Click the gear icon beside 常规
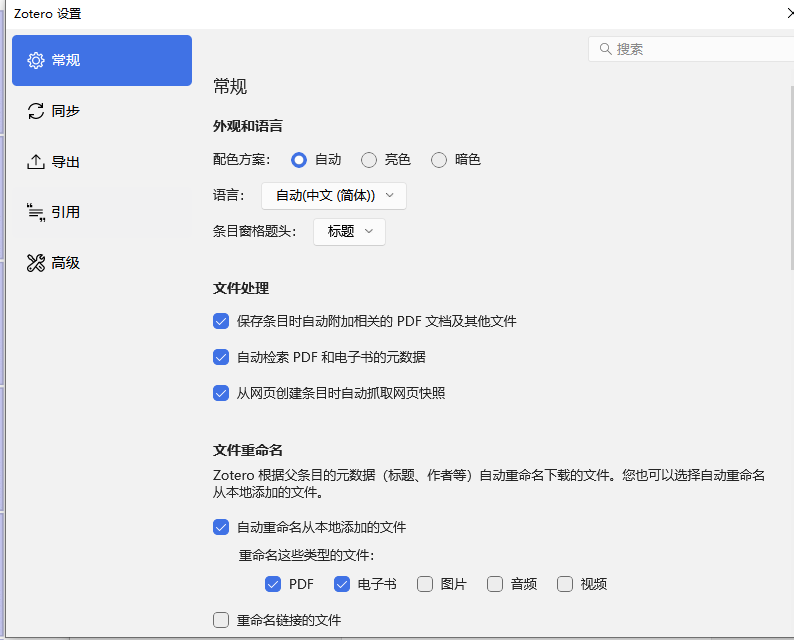The height and width of the screenshot is (640, 794). [35, 60]
